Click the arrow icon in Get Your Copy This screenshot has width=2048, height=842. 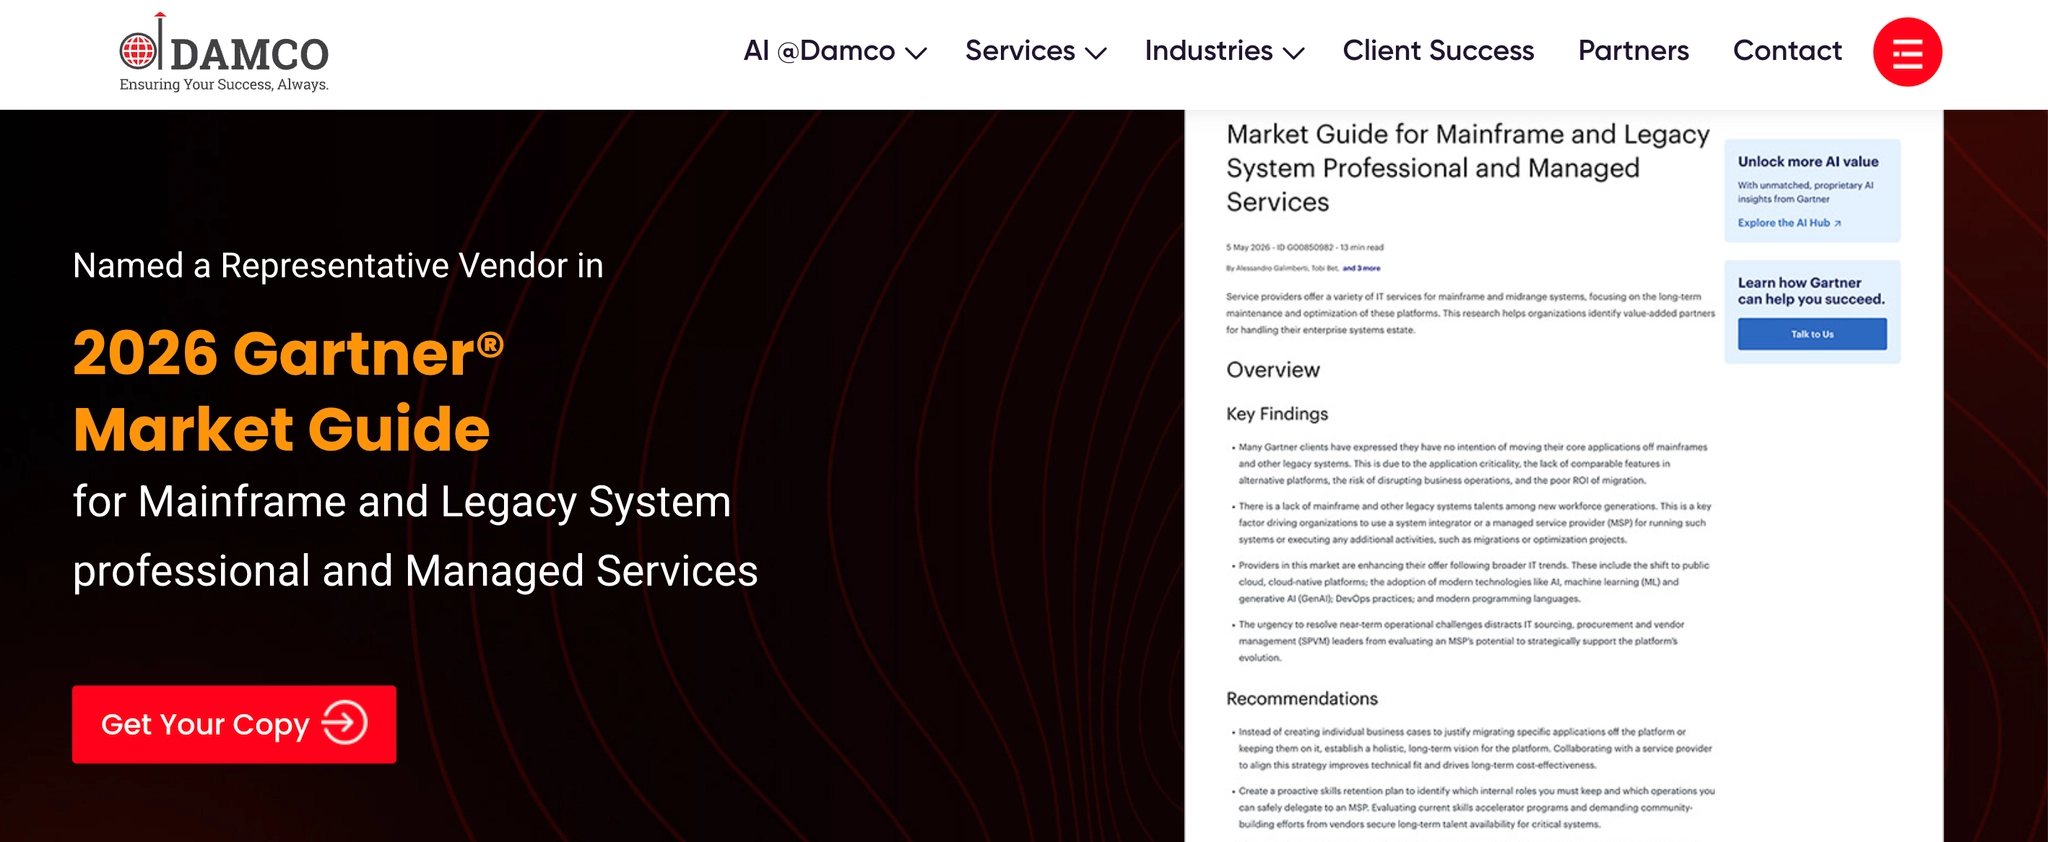click(345, 723)
